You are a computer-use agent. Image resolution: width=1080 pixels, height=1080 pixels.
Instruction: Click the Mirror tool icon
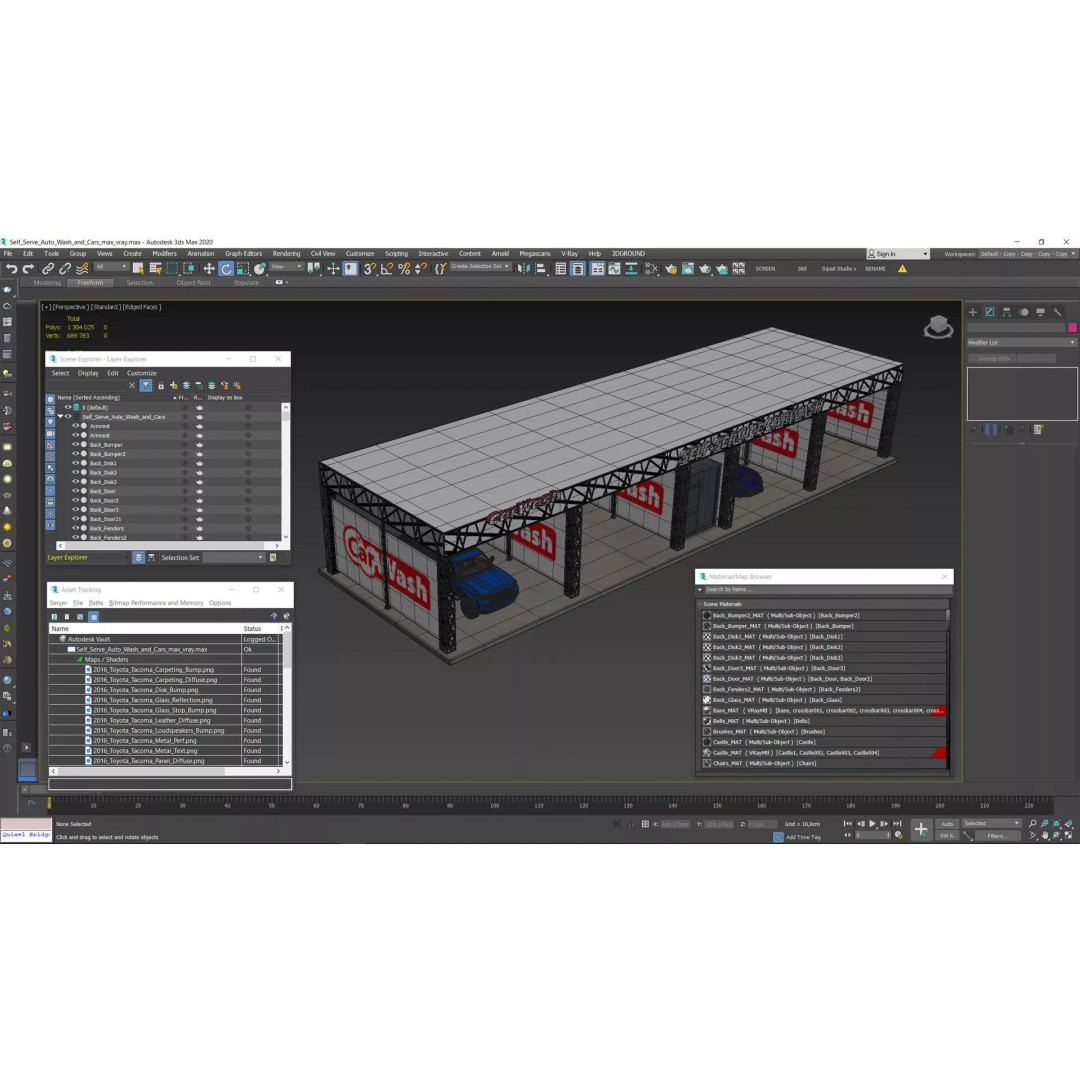[524, 269]
